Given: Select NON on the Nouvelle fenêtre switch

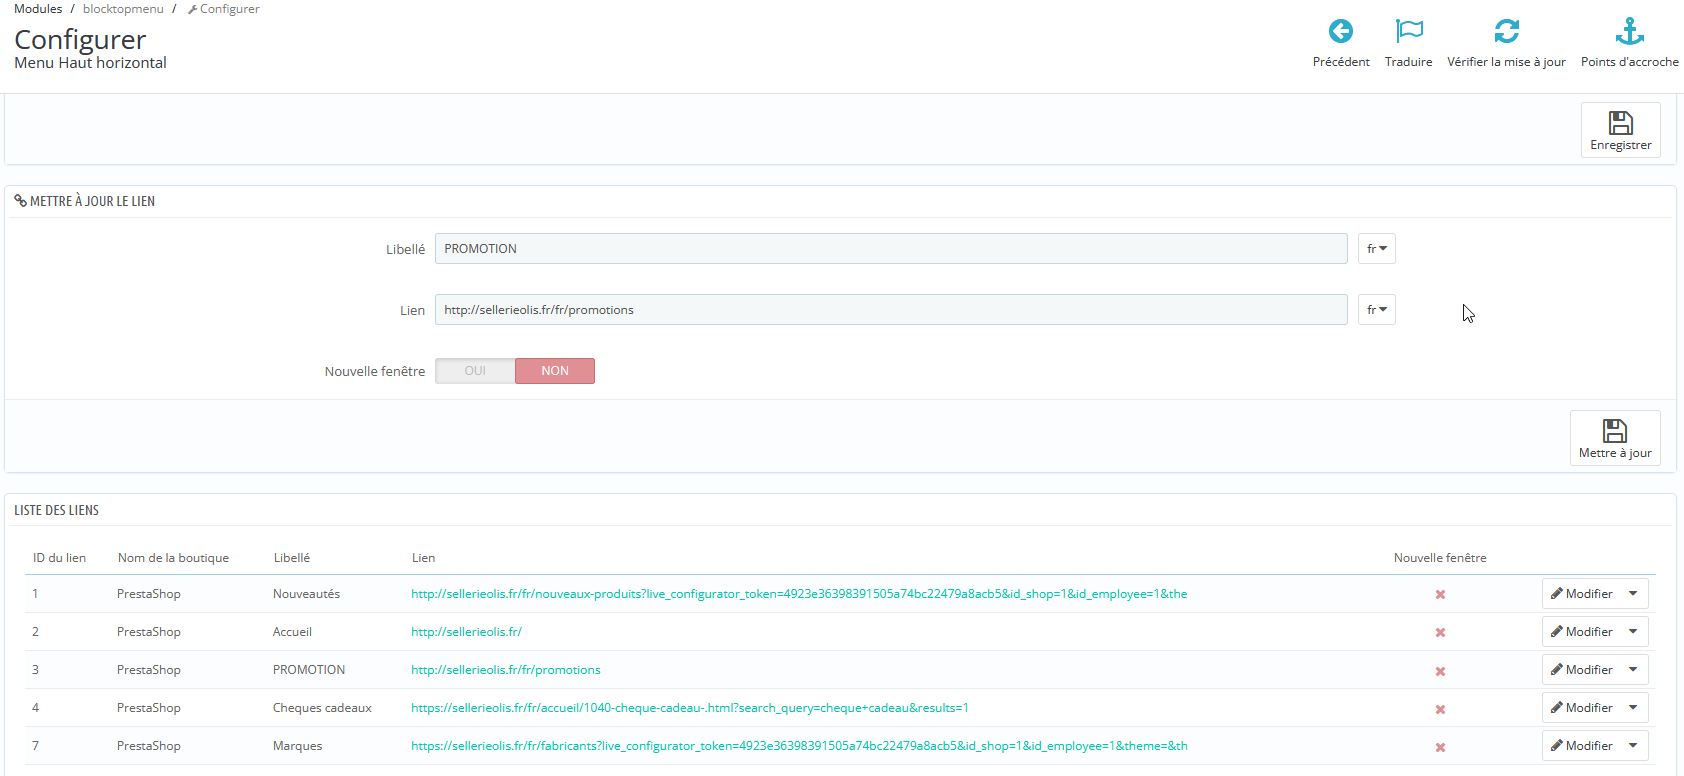Looking at the screenshot, I should point(555,371).
